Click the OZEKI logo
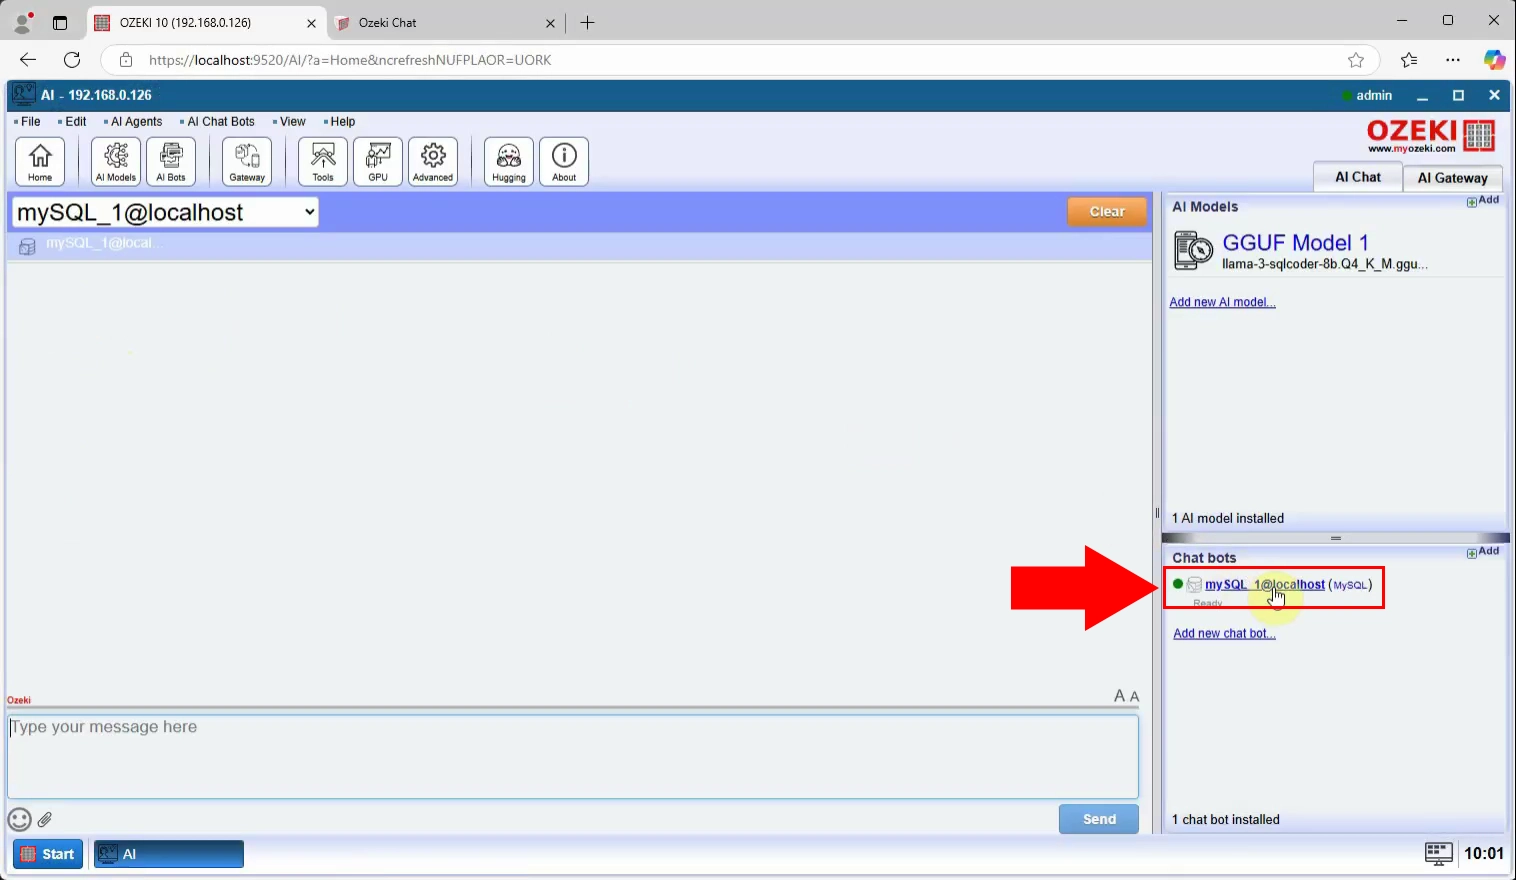 tap(1431, 136)
